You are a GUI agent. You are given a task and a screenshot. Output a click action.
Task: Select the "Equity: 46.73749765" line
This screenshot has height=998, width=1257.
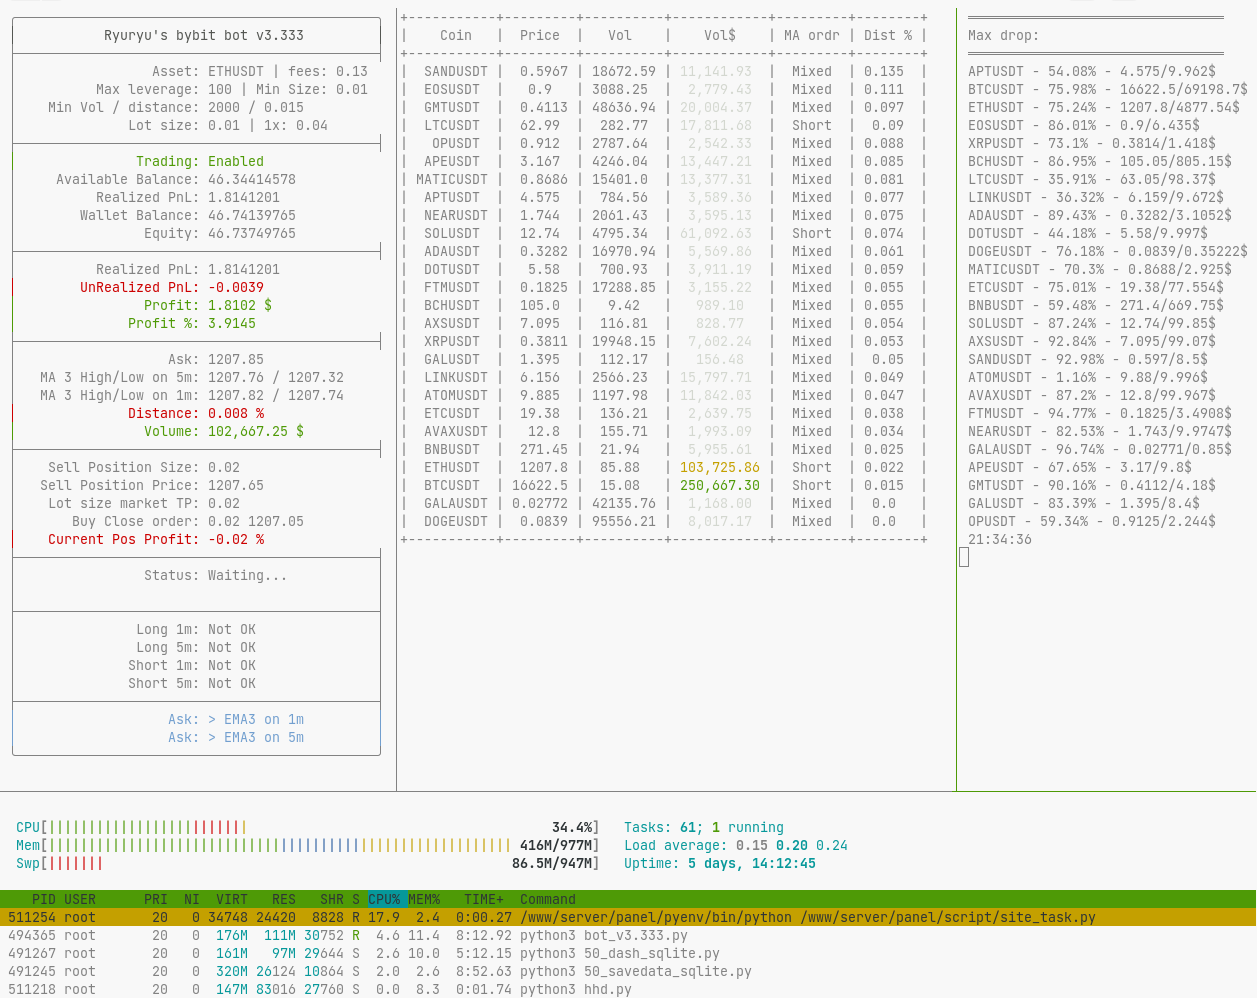point(220,233)
